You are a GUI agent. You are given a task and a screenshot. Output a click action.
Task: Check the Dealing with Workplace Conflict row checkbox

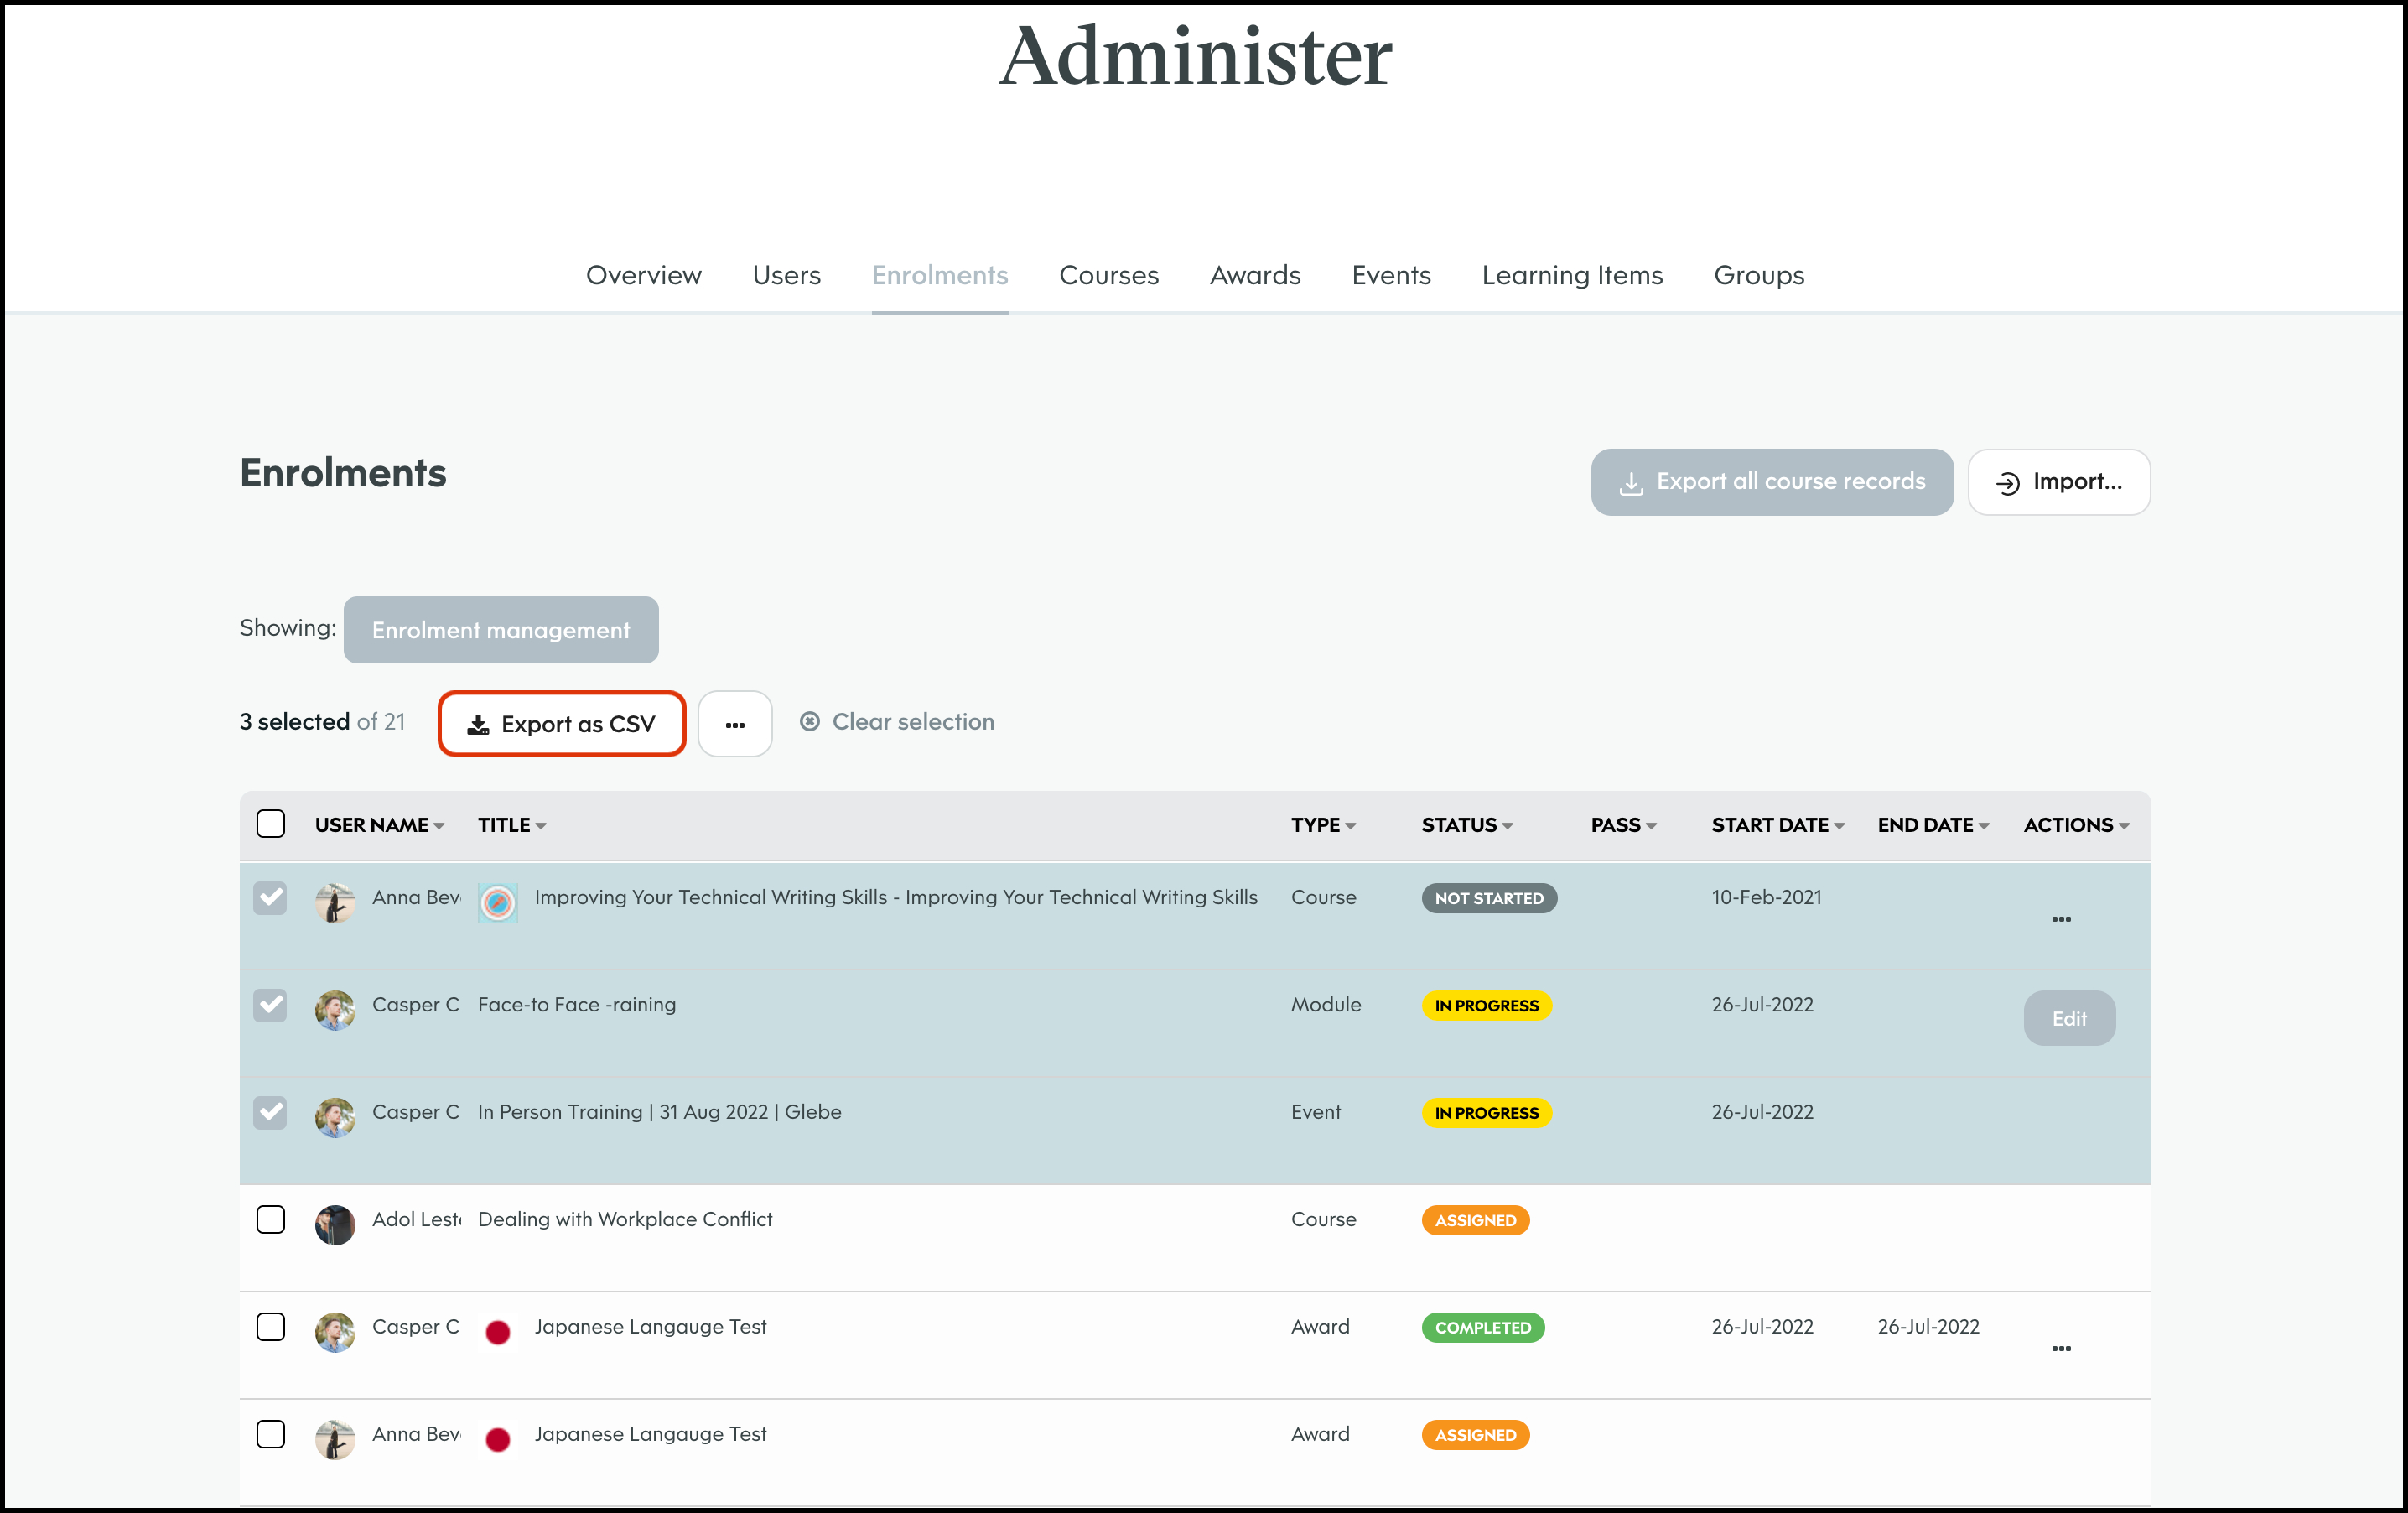pos(271,1219)
